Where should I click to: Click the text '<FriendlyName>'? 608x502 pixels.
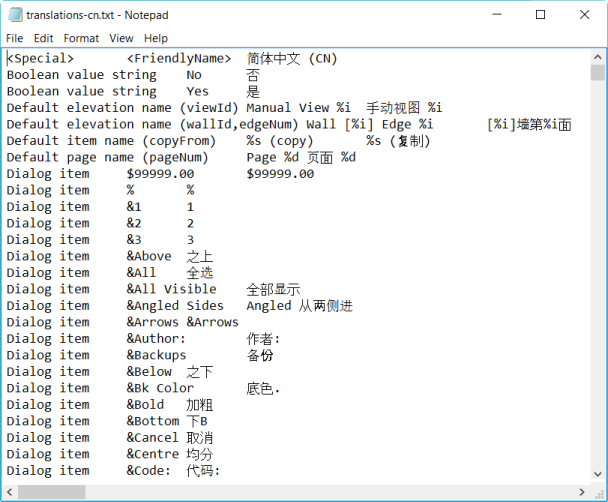(179, 59)
